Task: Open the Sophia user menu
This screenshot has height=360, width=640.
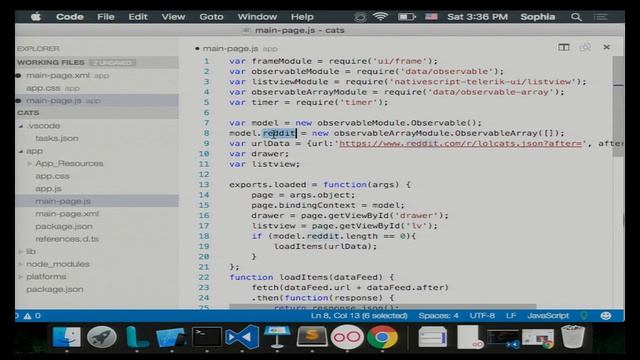Action: pyautogui.click(x=538, y=17)
